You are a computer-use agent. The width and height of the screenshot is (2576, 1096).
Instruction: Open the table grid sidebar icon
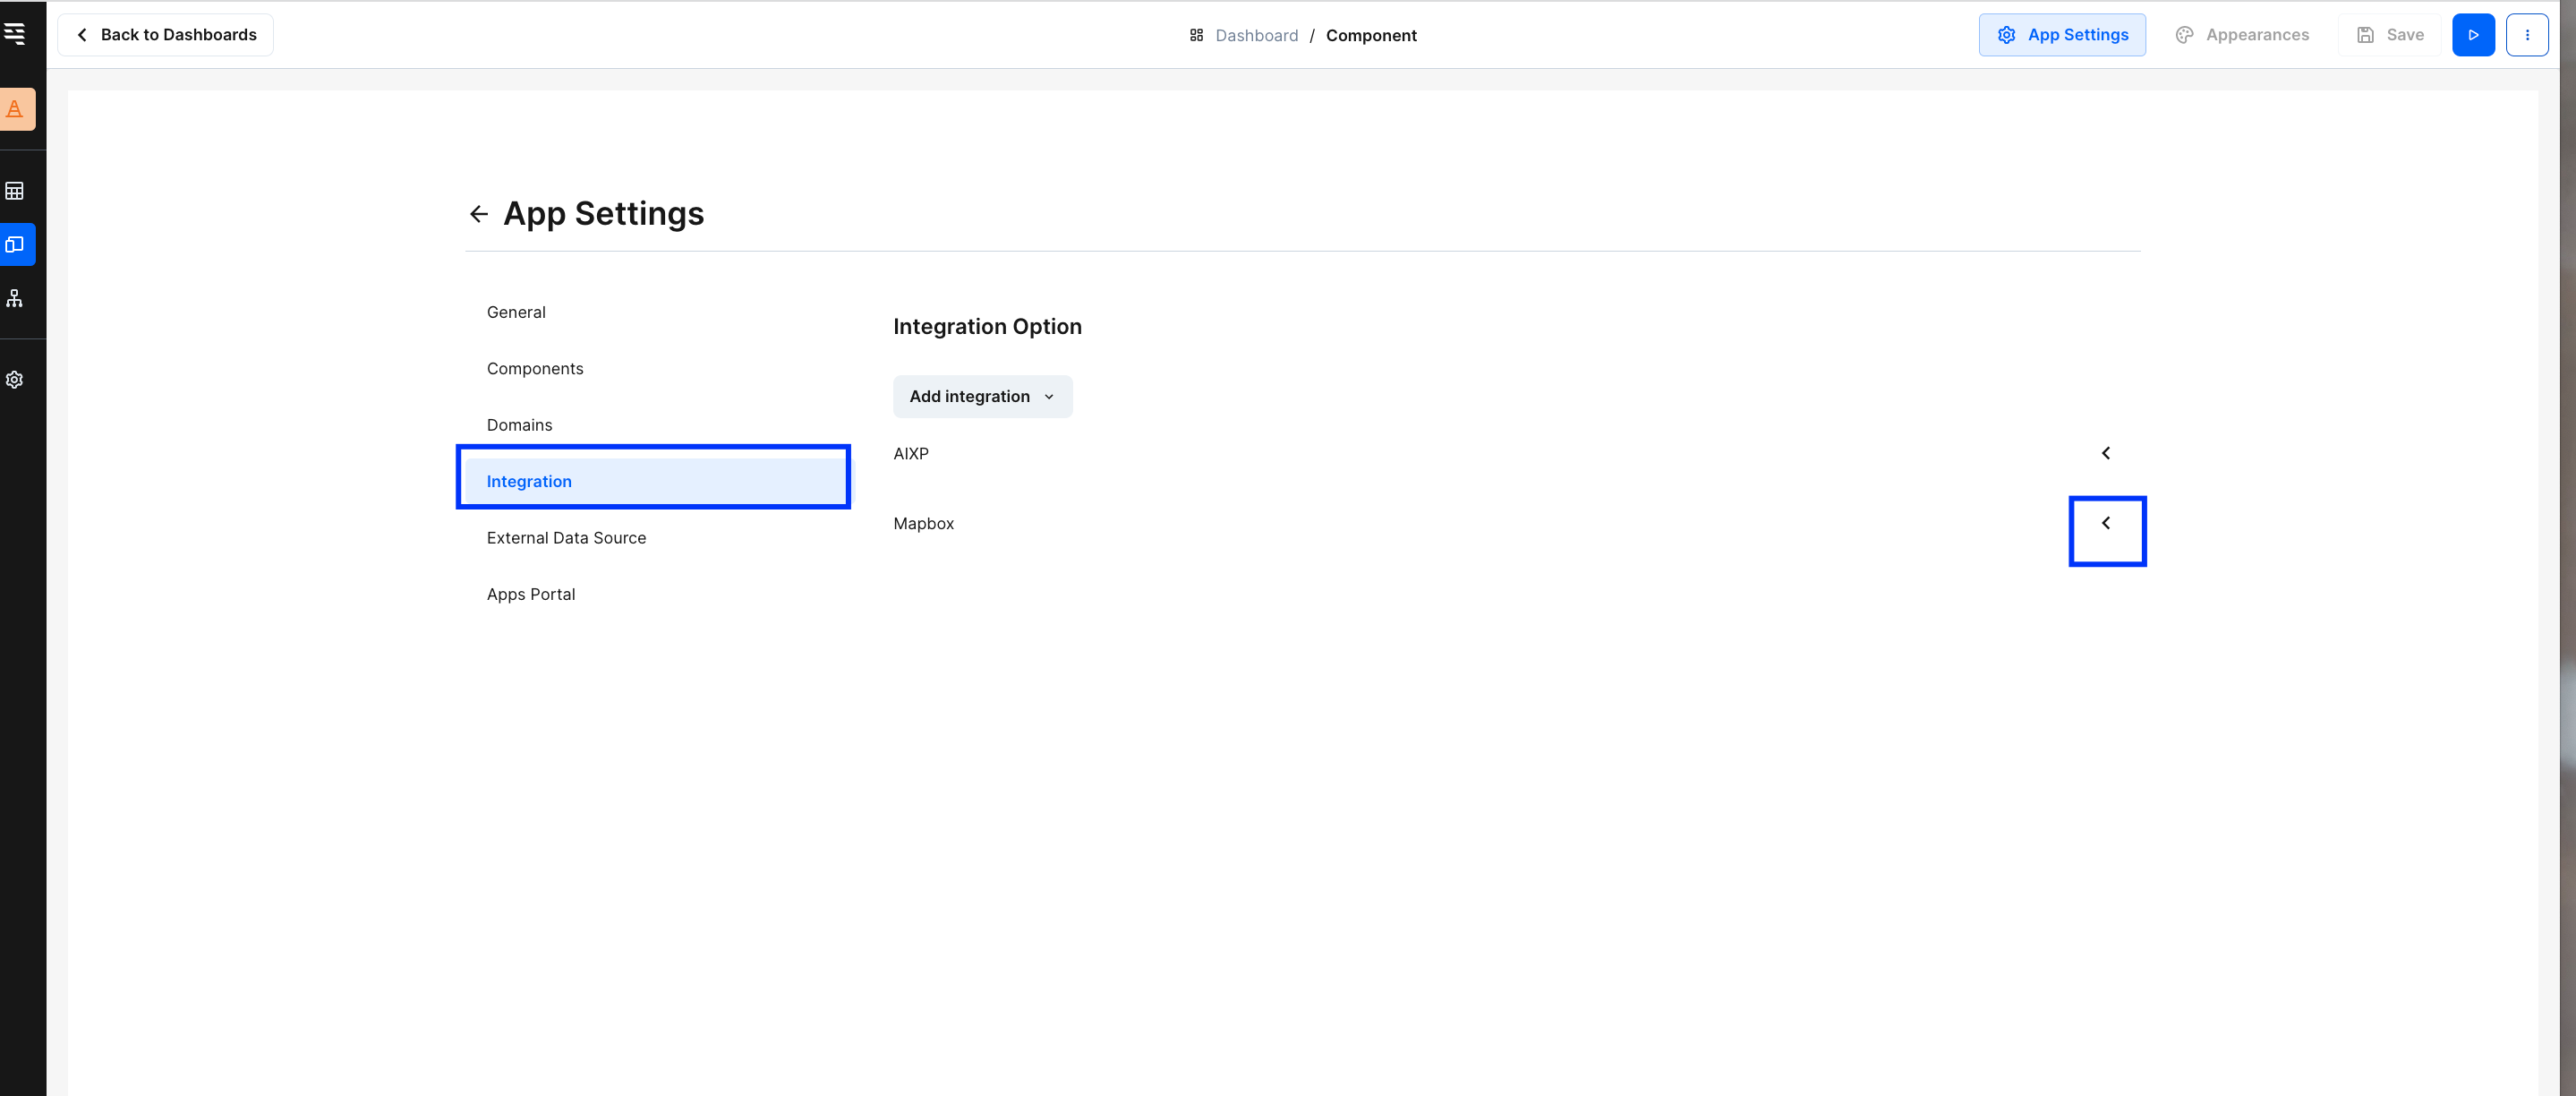15,190
